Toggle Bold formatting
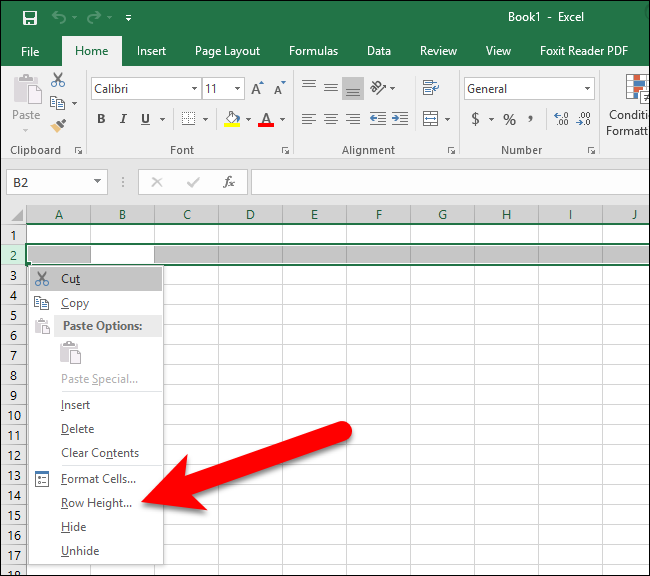 101,119
